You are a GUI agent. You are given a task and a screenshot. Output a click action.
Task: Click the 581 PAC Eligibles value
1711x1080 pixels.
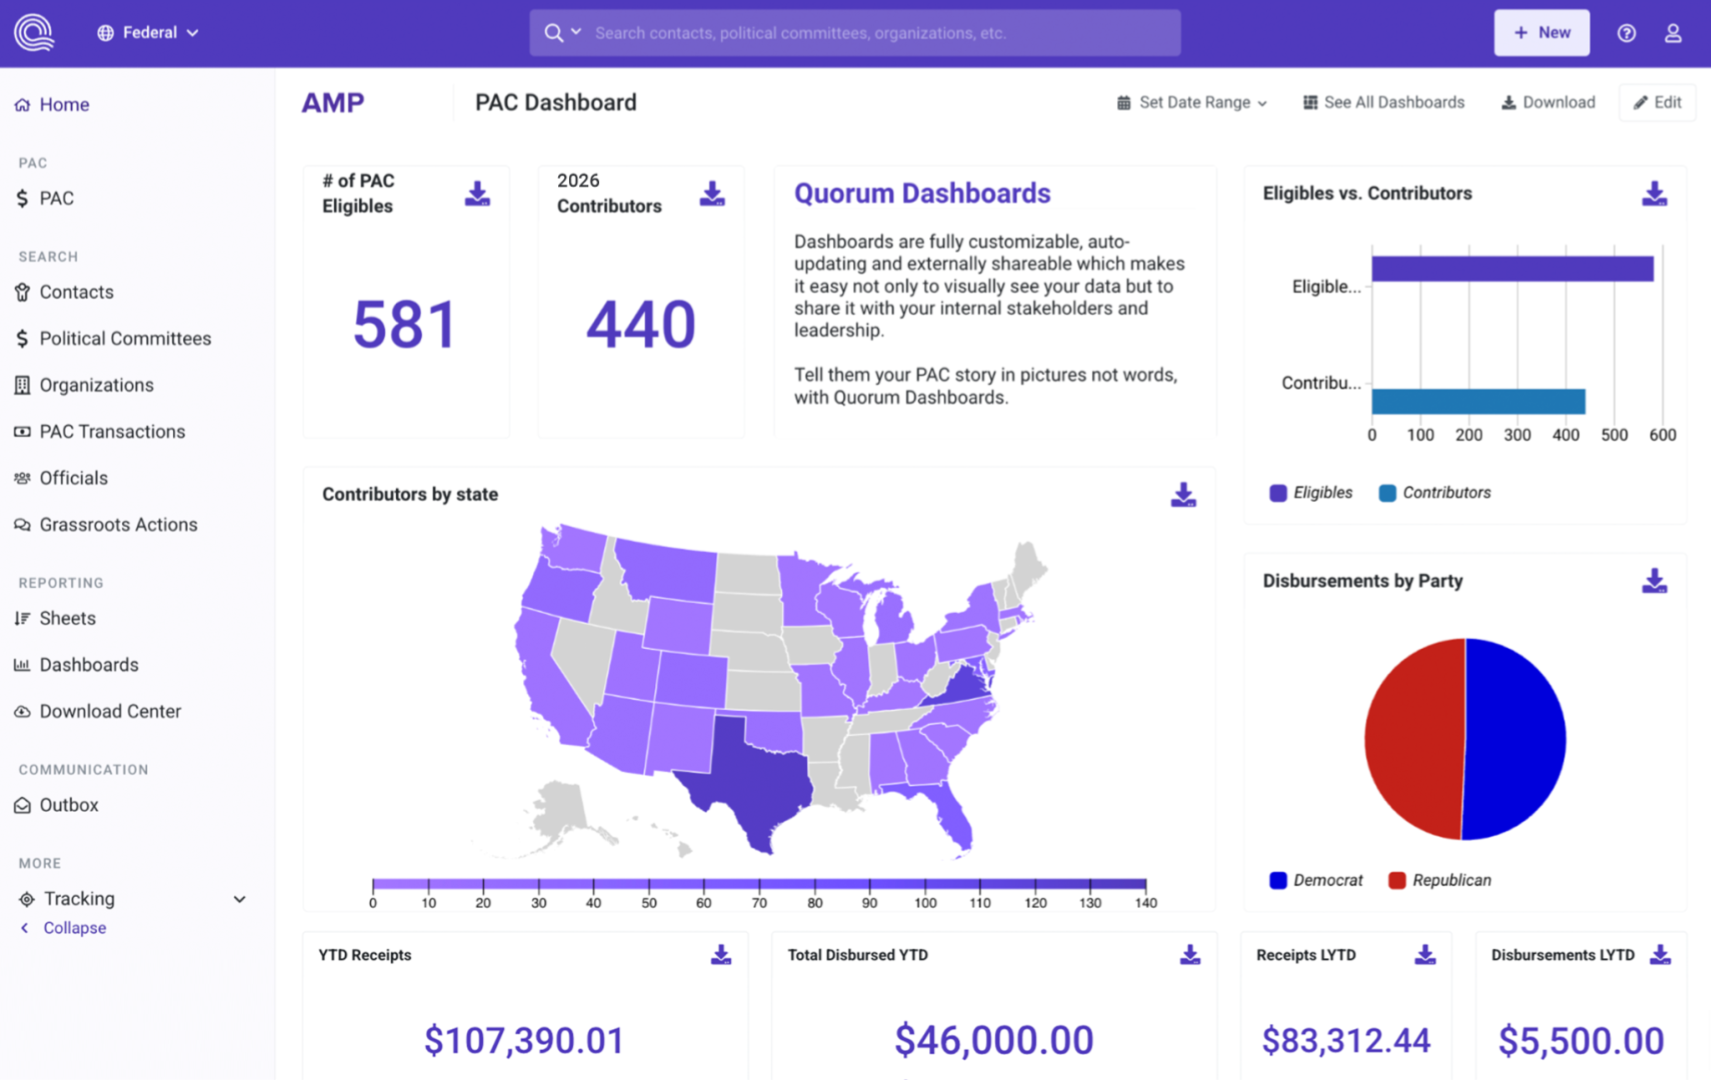405,325
